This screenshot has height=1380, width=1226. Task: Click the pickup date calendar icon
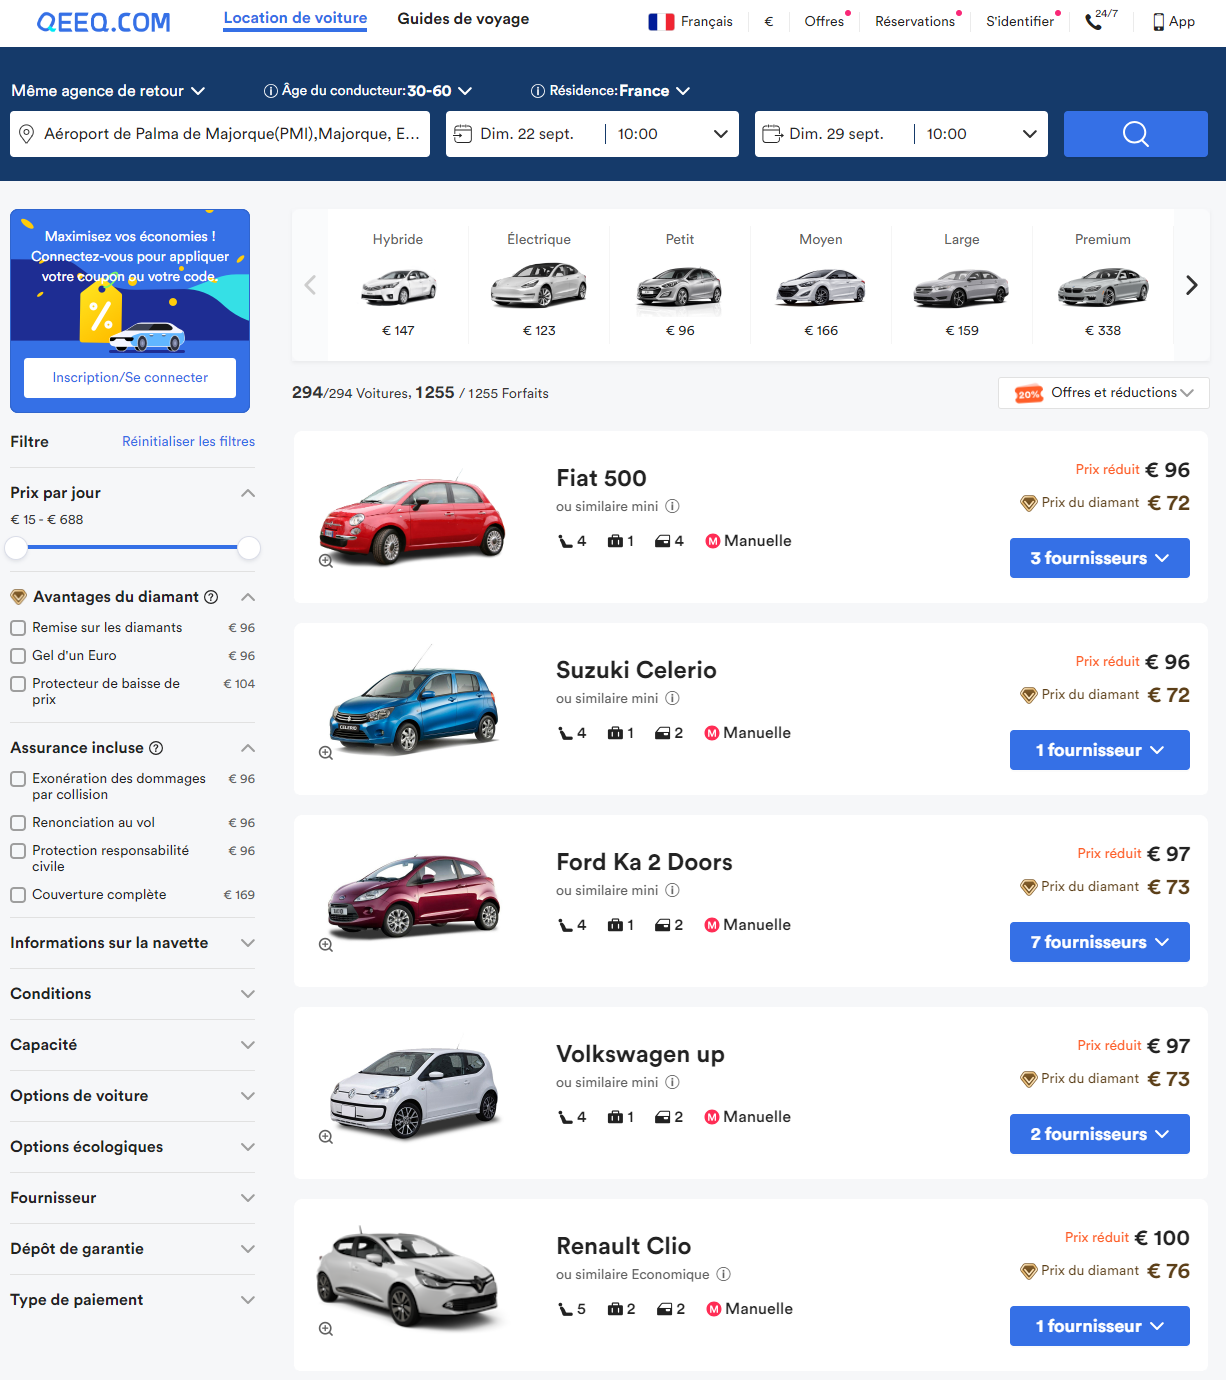click(x=463, y=134)
